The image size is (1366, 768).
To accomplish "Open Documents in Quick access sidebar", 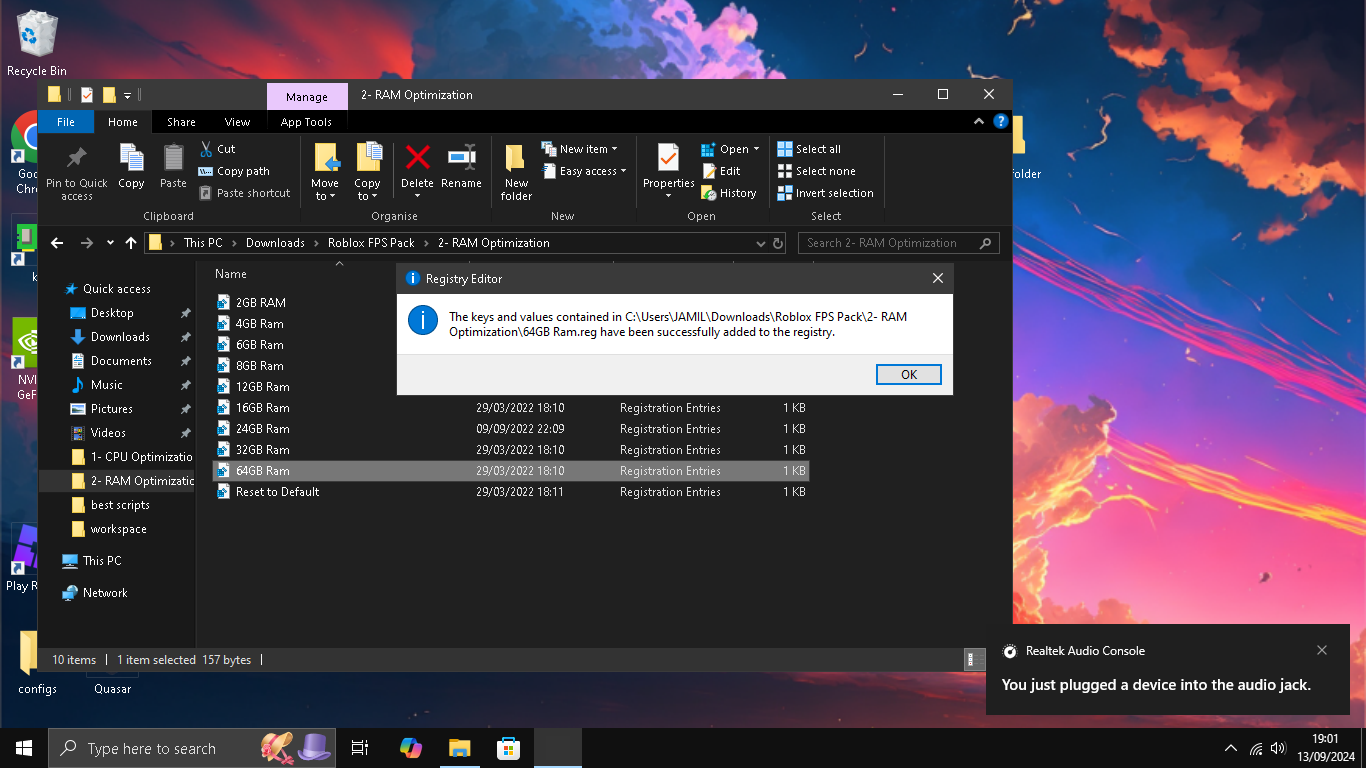I will coord(121,361).
